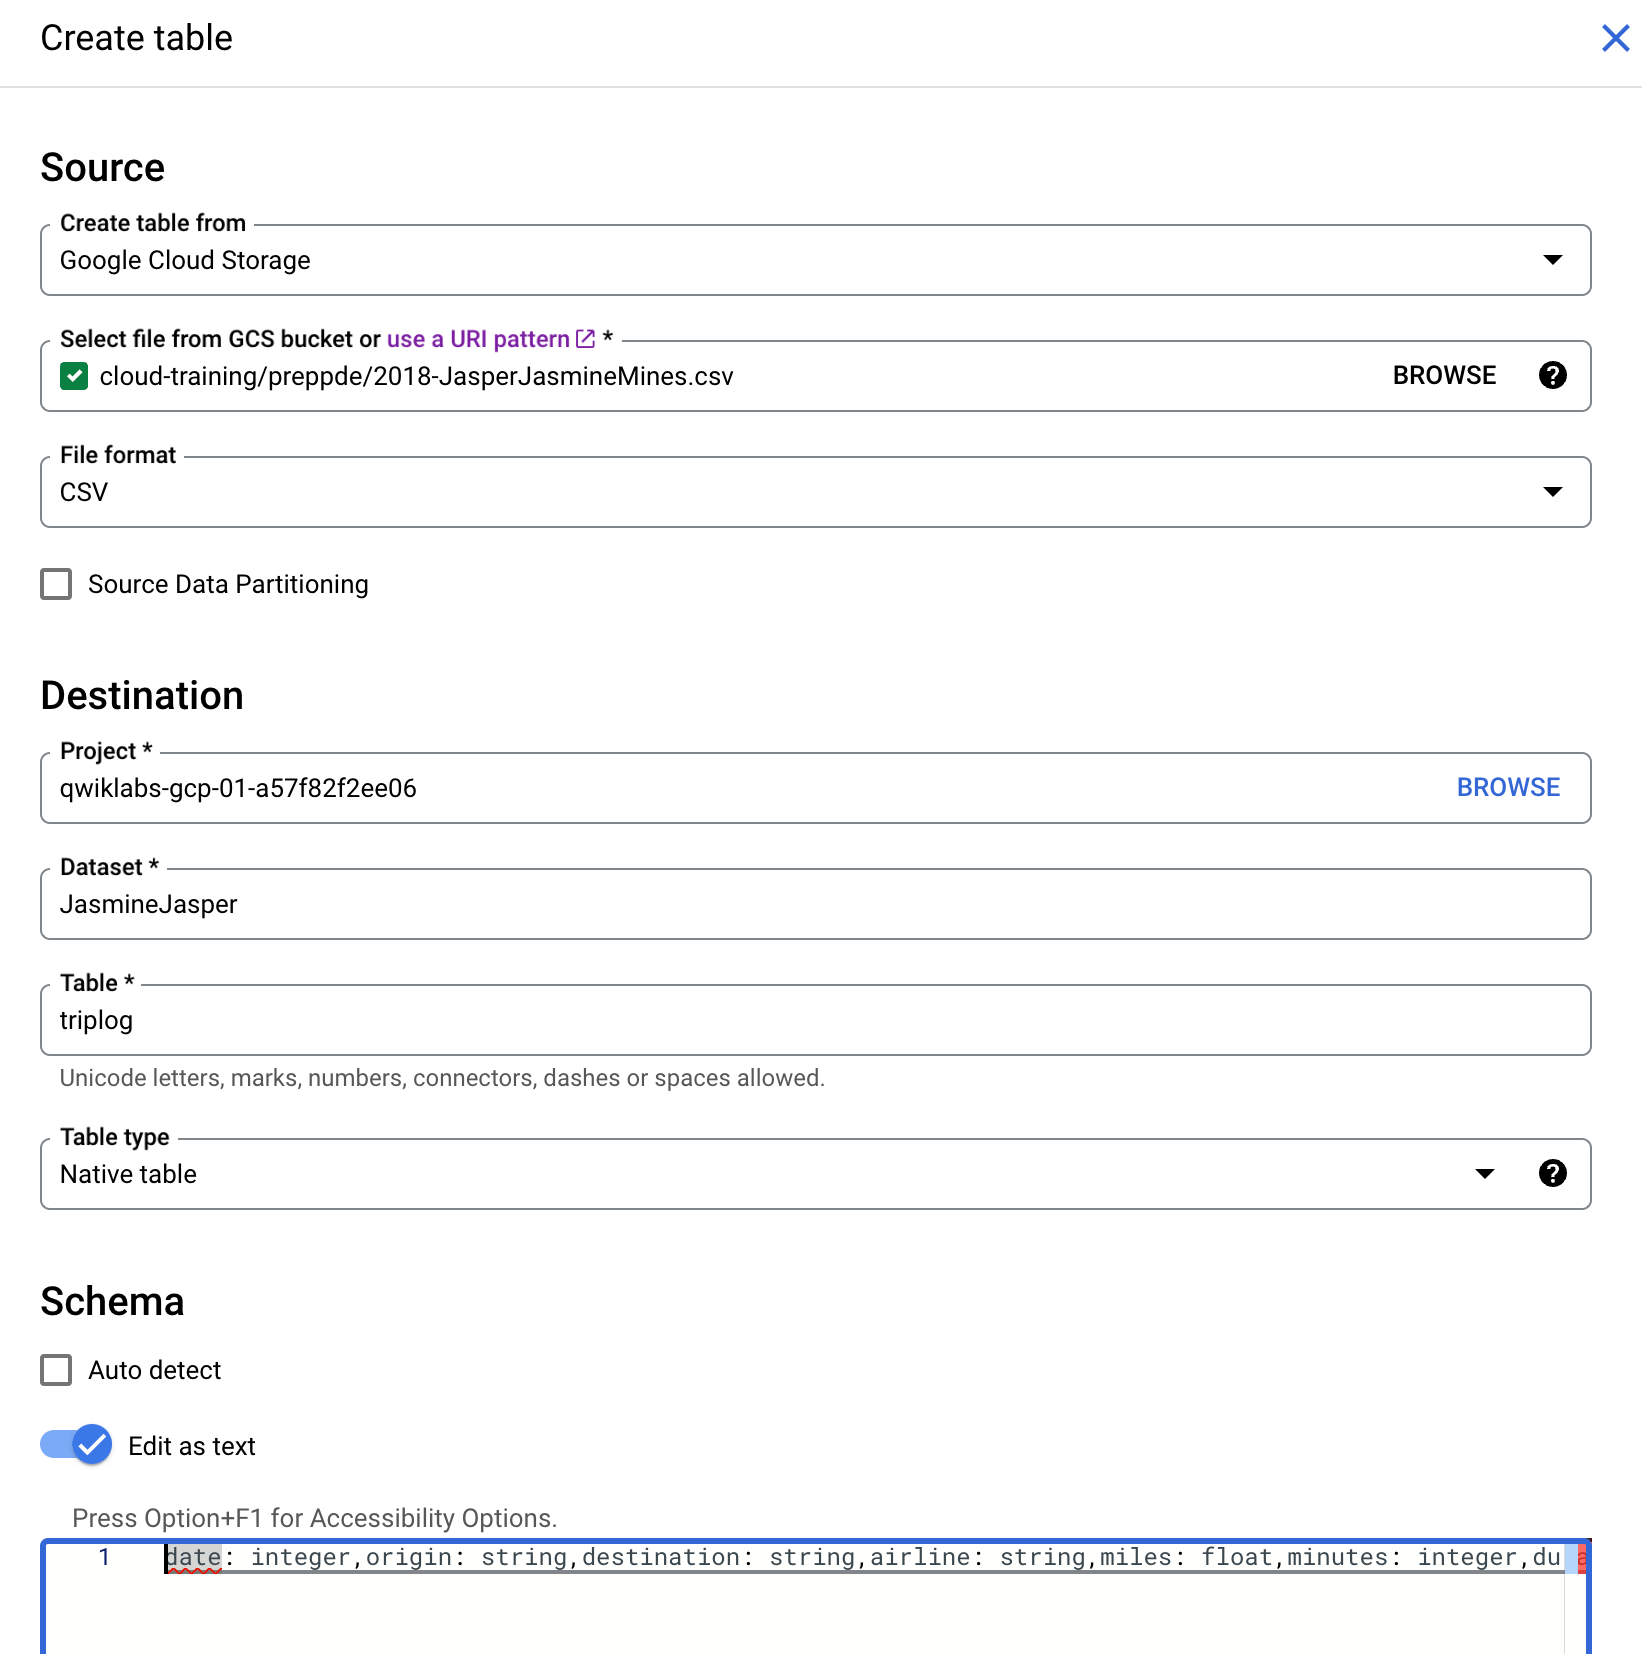The image size is (1642, 1654).
Task: Click the 'Press Option+F1 for Accessibility Options' text
Action: (315, 1518)
